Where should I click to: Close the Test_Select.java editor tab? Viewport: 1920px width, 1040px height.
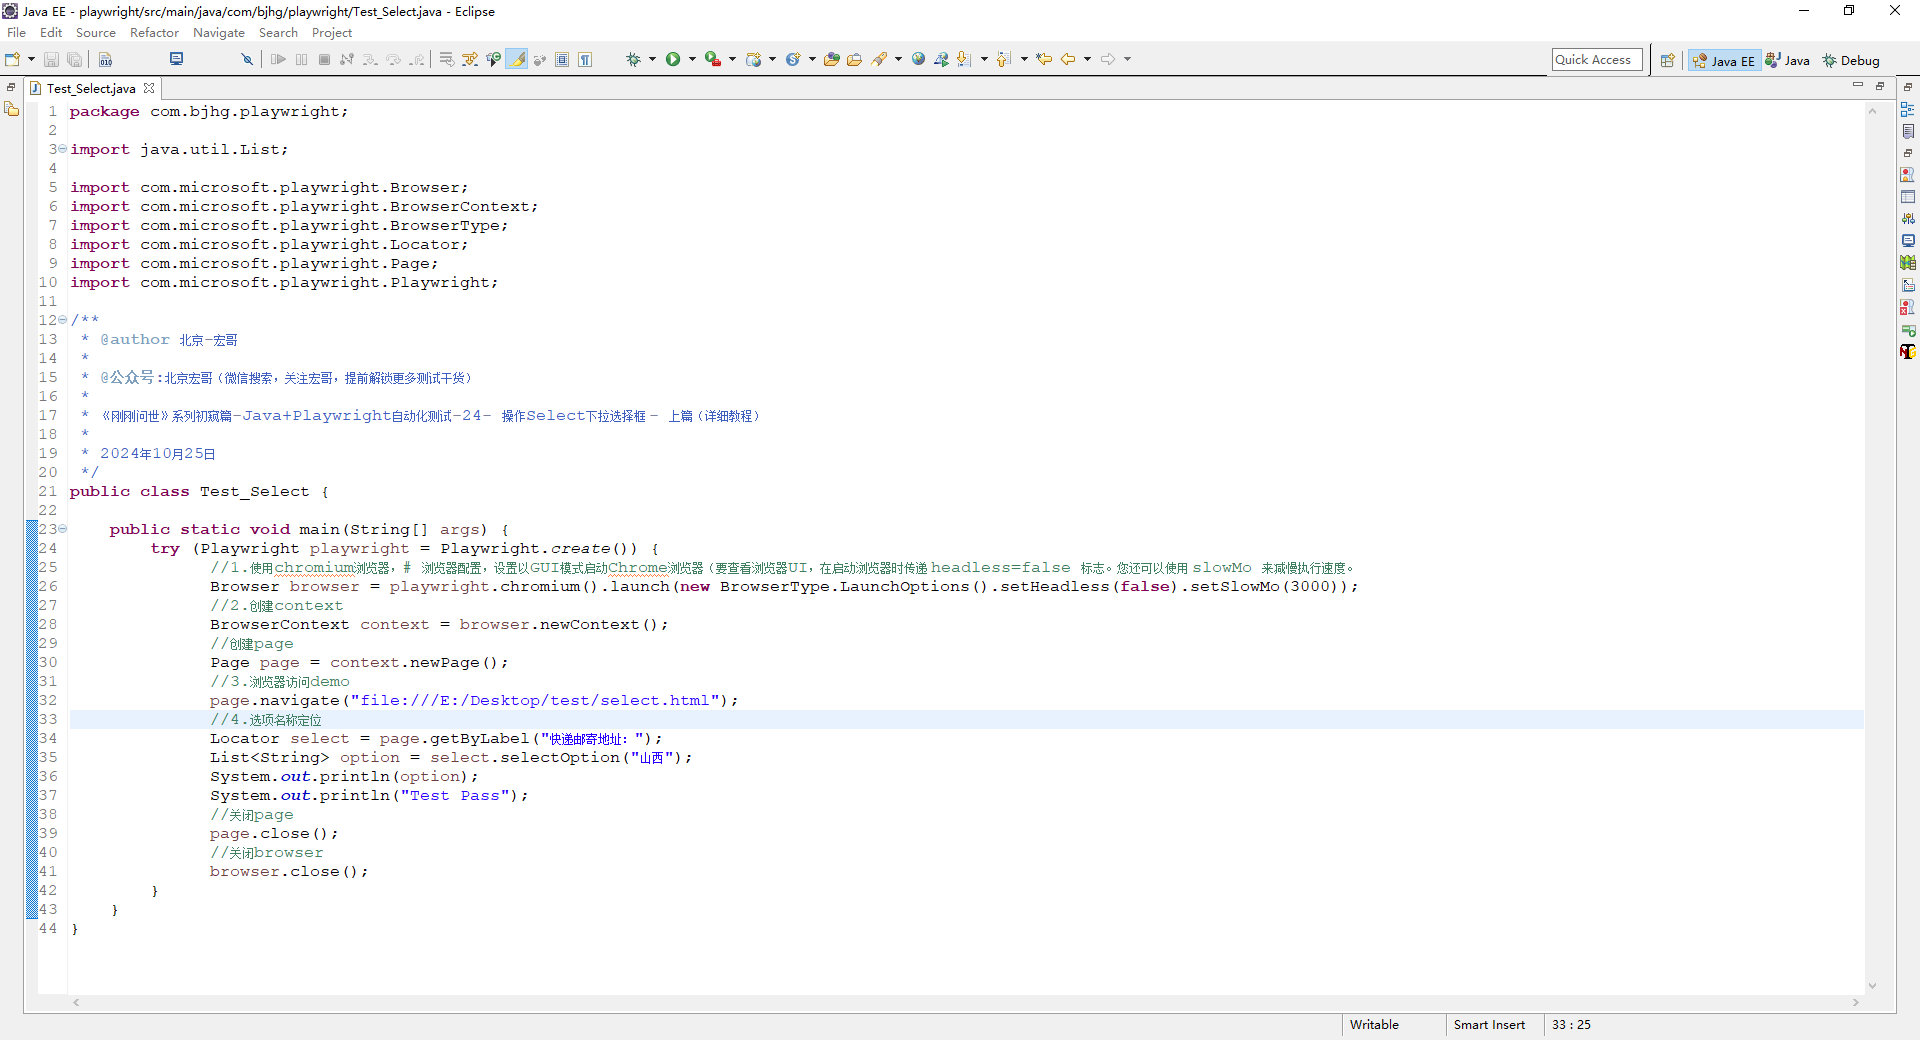point(149,89)
